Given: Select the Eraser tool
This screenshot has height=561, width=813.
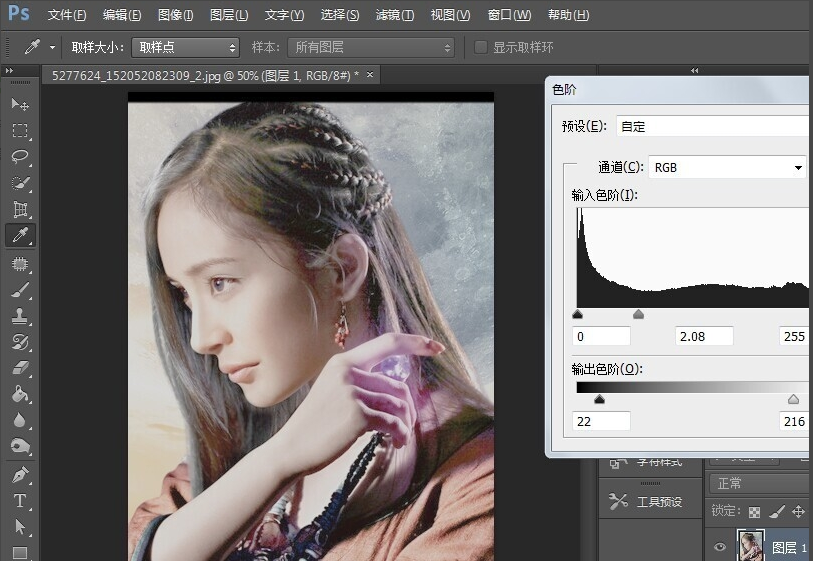Looking at the screenshot, I should pos(20,368).
